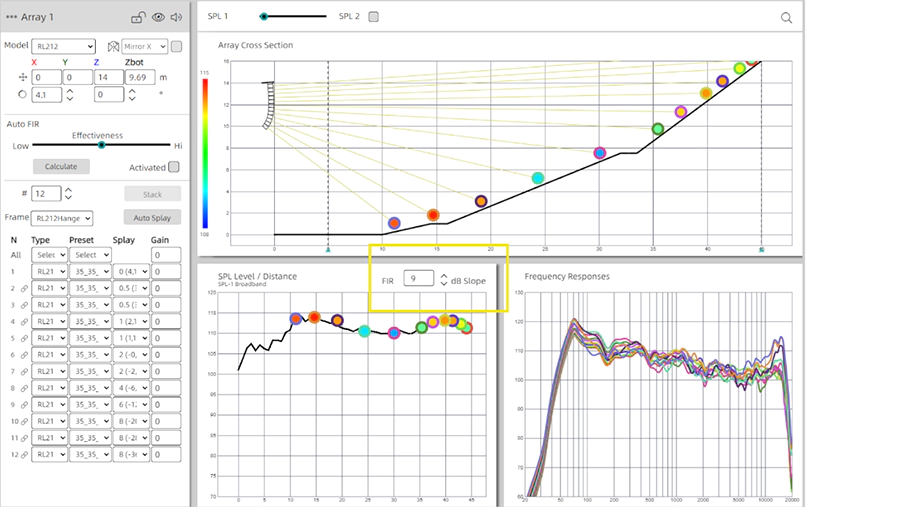Viewport: 900px width, 507px height.
Task: Tick the Auto FIR Activated checkbox
Action: click(x=174, y=167)
